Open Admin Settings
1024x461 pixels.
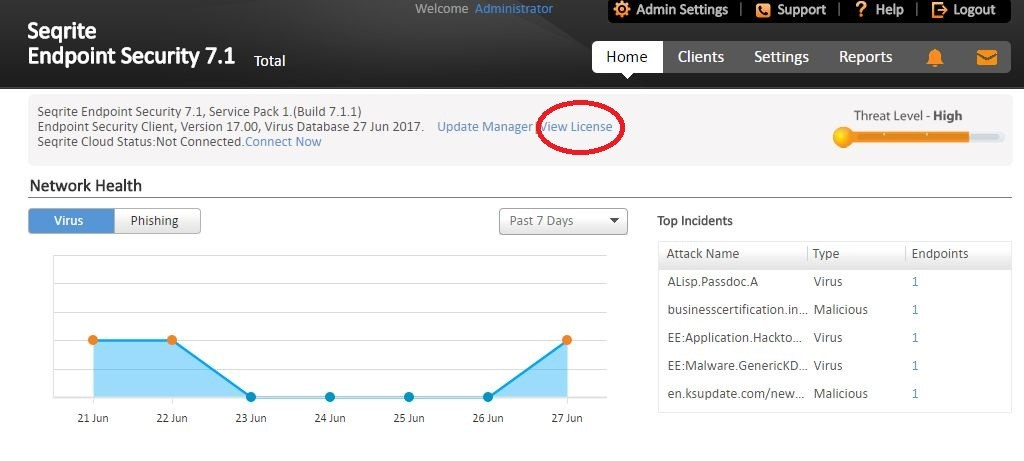[x=682, y=10]
